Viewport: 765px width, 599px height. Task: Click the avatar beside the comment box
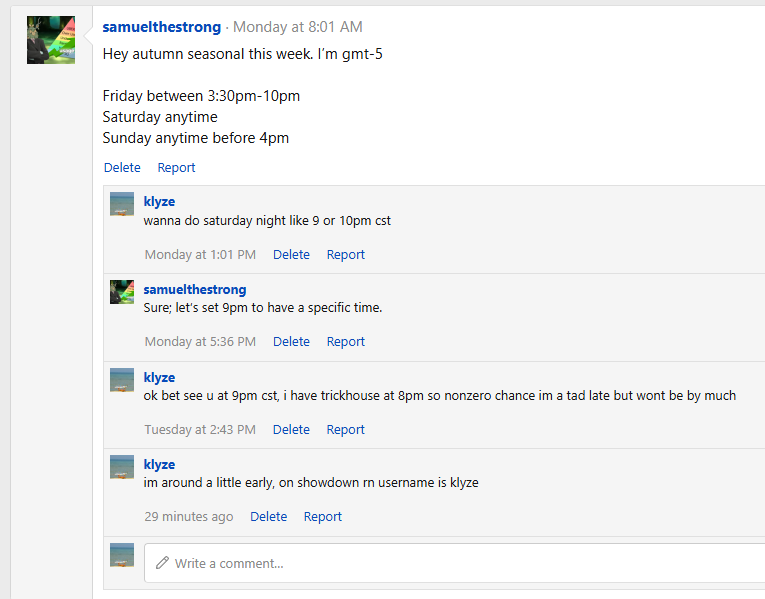(122, 555)
